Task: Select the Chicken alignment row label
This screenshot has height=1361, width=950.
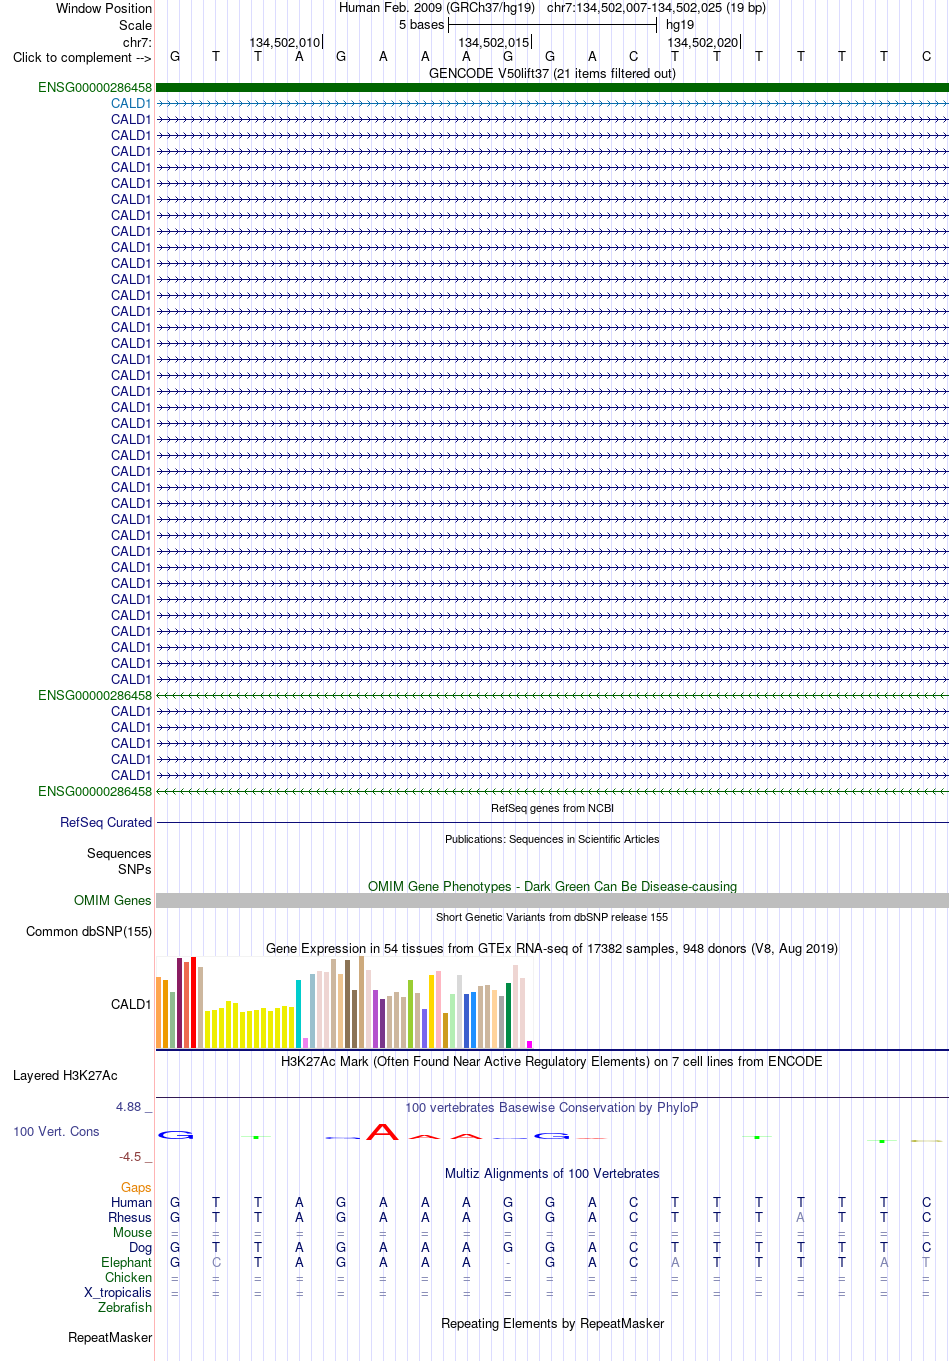Action: (128, 1277)
